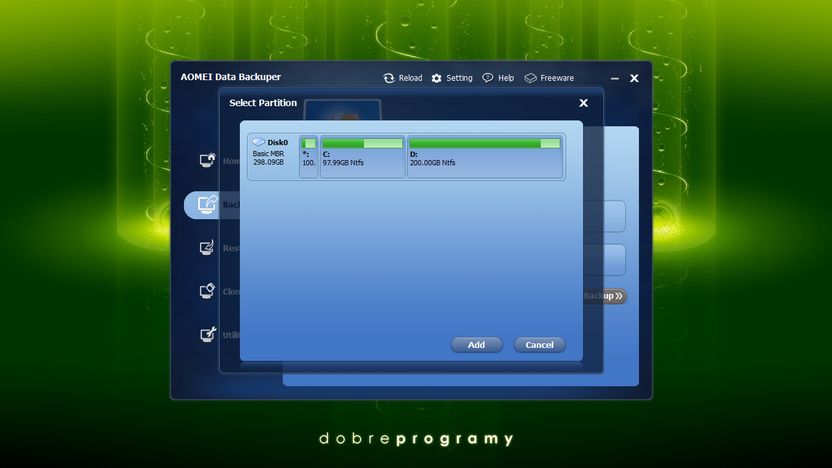The width and height of the screenshot is (832, 468).
Task: Open Setting via the gear icon
Action: coord(436,78)
